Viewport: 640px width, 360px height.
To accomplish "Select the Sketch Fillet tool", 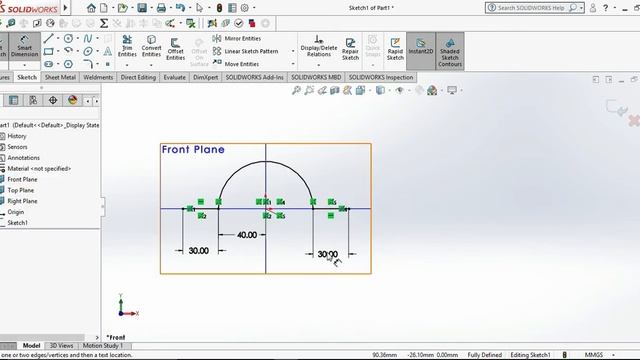I will [88, 64].
